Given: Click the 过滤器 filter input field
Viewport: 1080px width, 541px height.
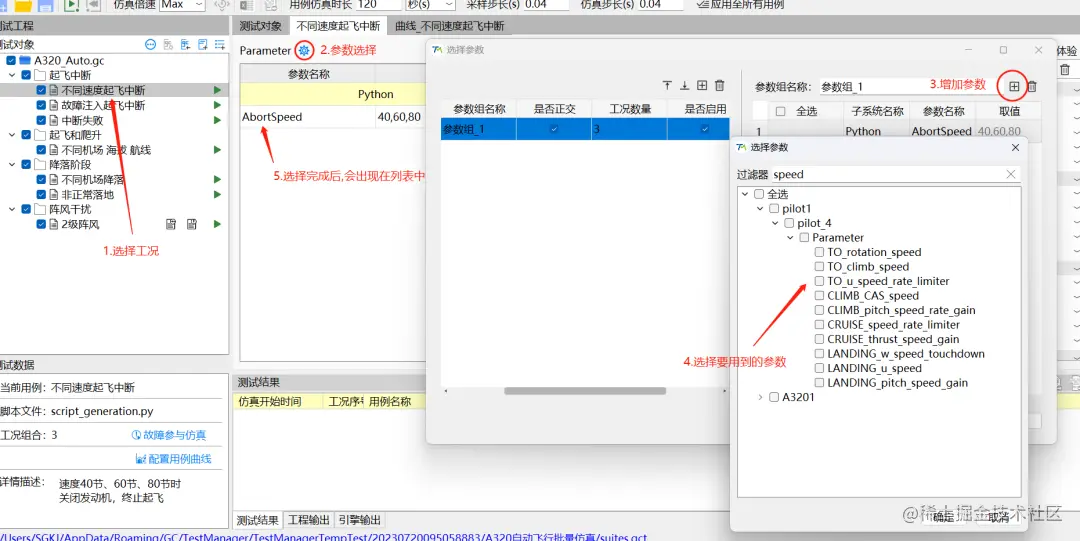Looking at the screenshot, I should click(895, 174).
